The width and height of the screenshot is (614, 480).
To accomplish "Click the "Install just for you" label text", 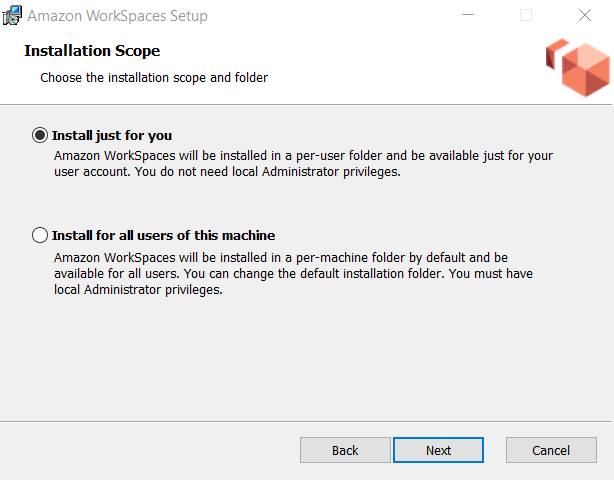I will tap(119, 135).
